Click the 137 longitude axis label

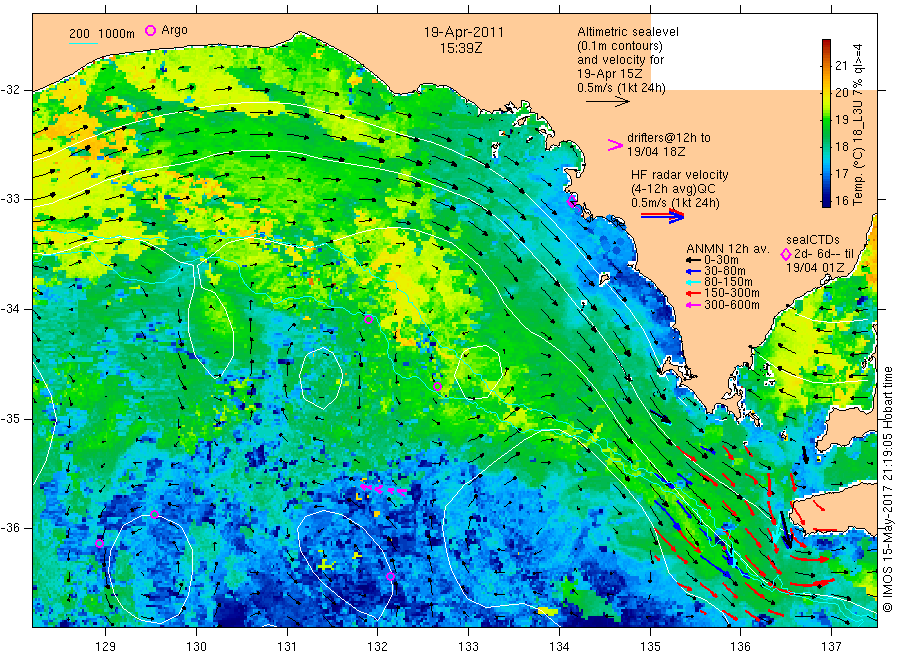coord(831,647)
